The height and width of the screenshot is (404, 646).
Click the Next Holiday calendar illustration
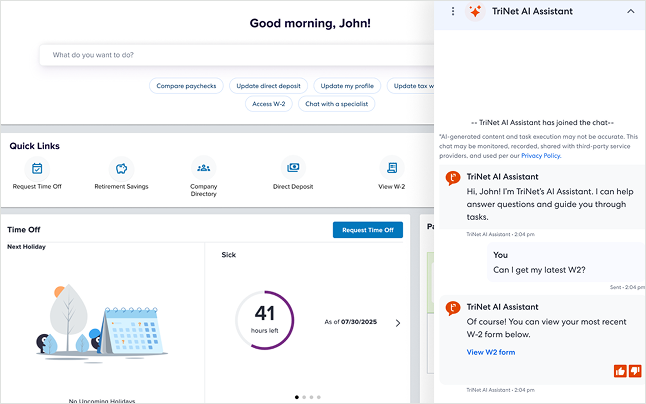(x=101, y=322)
